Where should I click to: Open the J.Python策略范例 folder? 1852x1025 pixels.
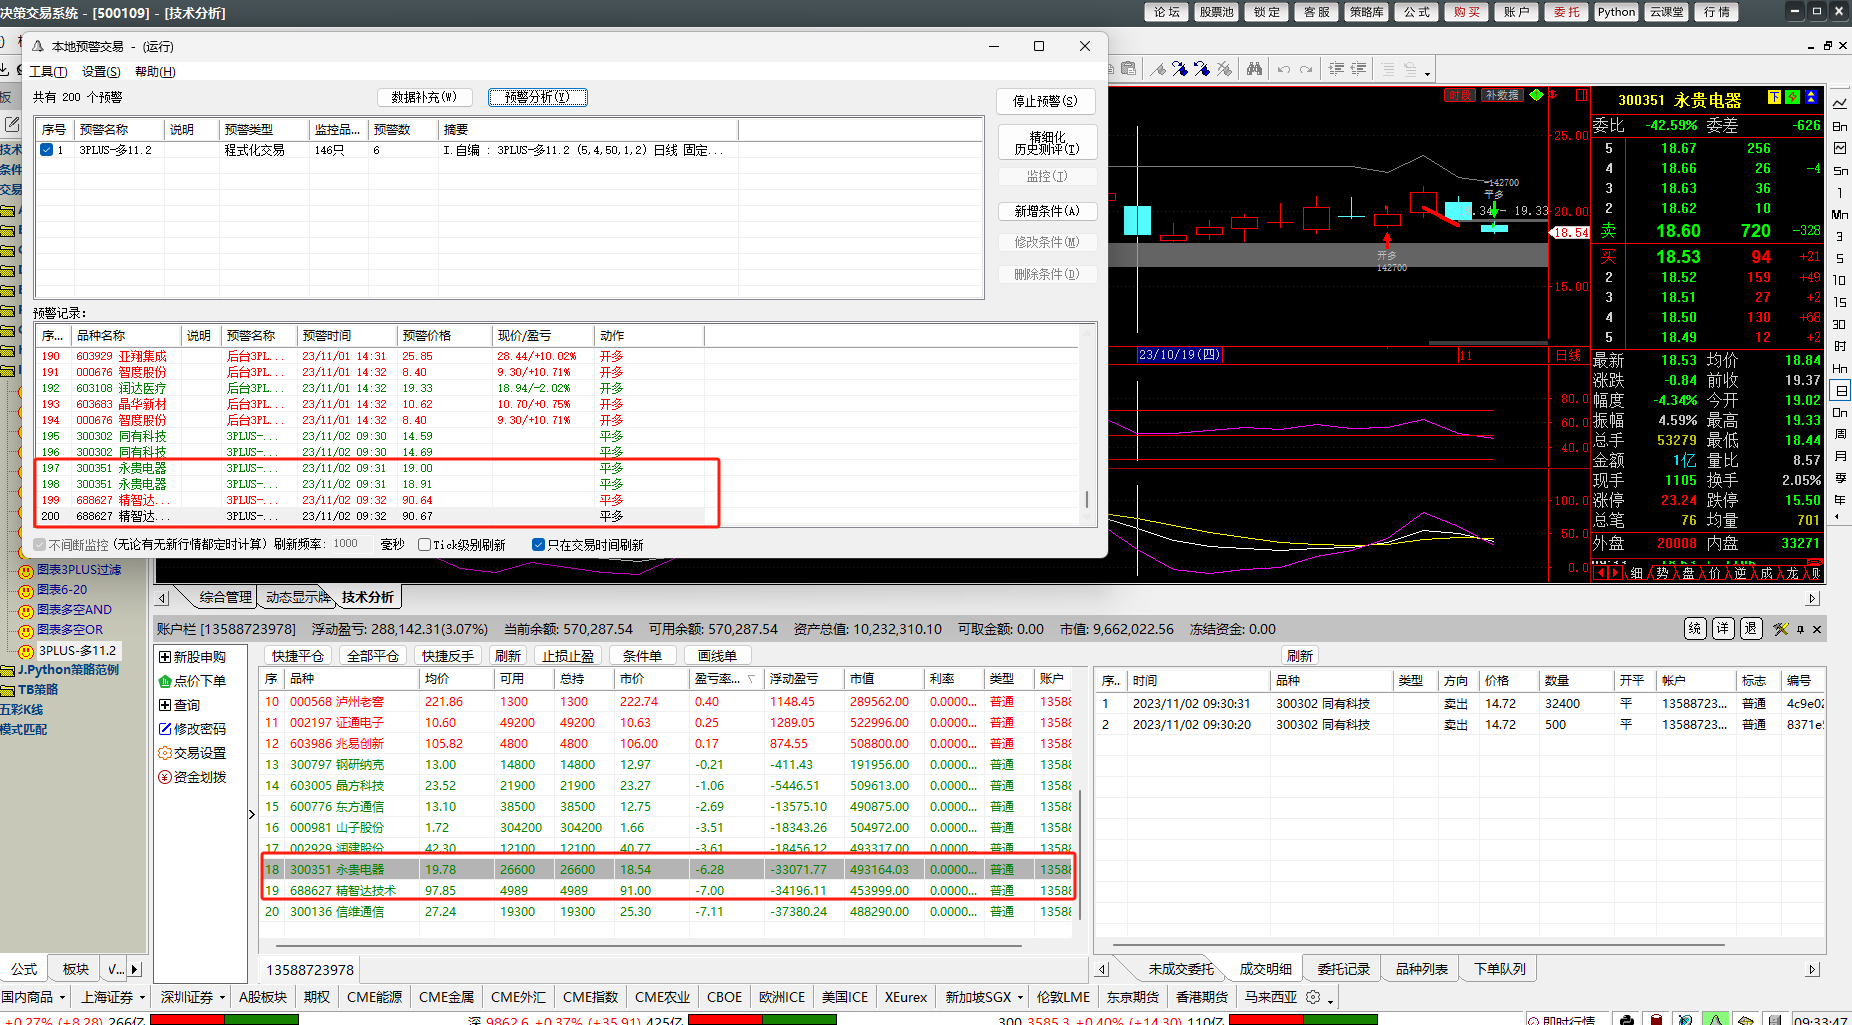(60, 670)
